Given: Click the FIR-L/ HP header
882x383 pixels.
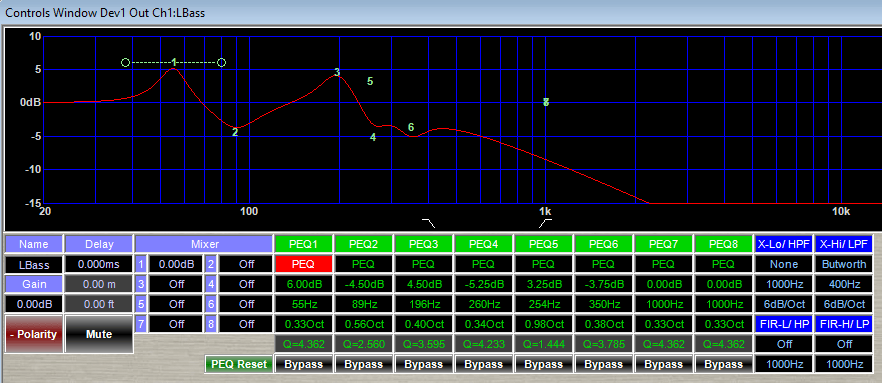Looking at the screenshot, I should coord(784,324).
